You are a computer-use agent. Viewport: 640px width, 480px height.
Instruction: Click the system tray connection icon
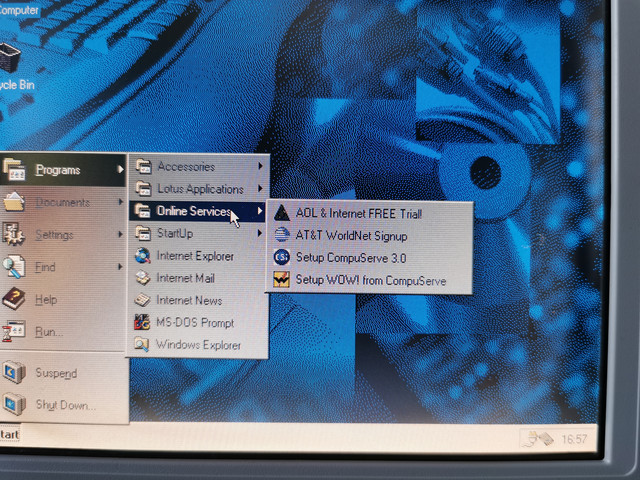point(540,439)
